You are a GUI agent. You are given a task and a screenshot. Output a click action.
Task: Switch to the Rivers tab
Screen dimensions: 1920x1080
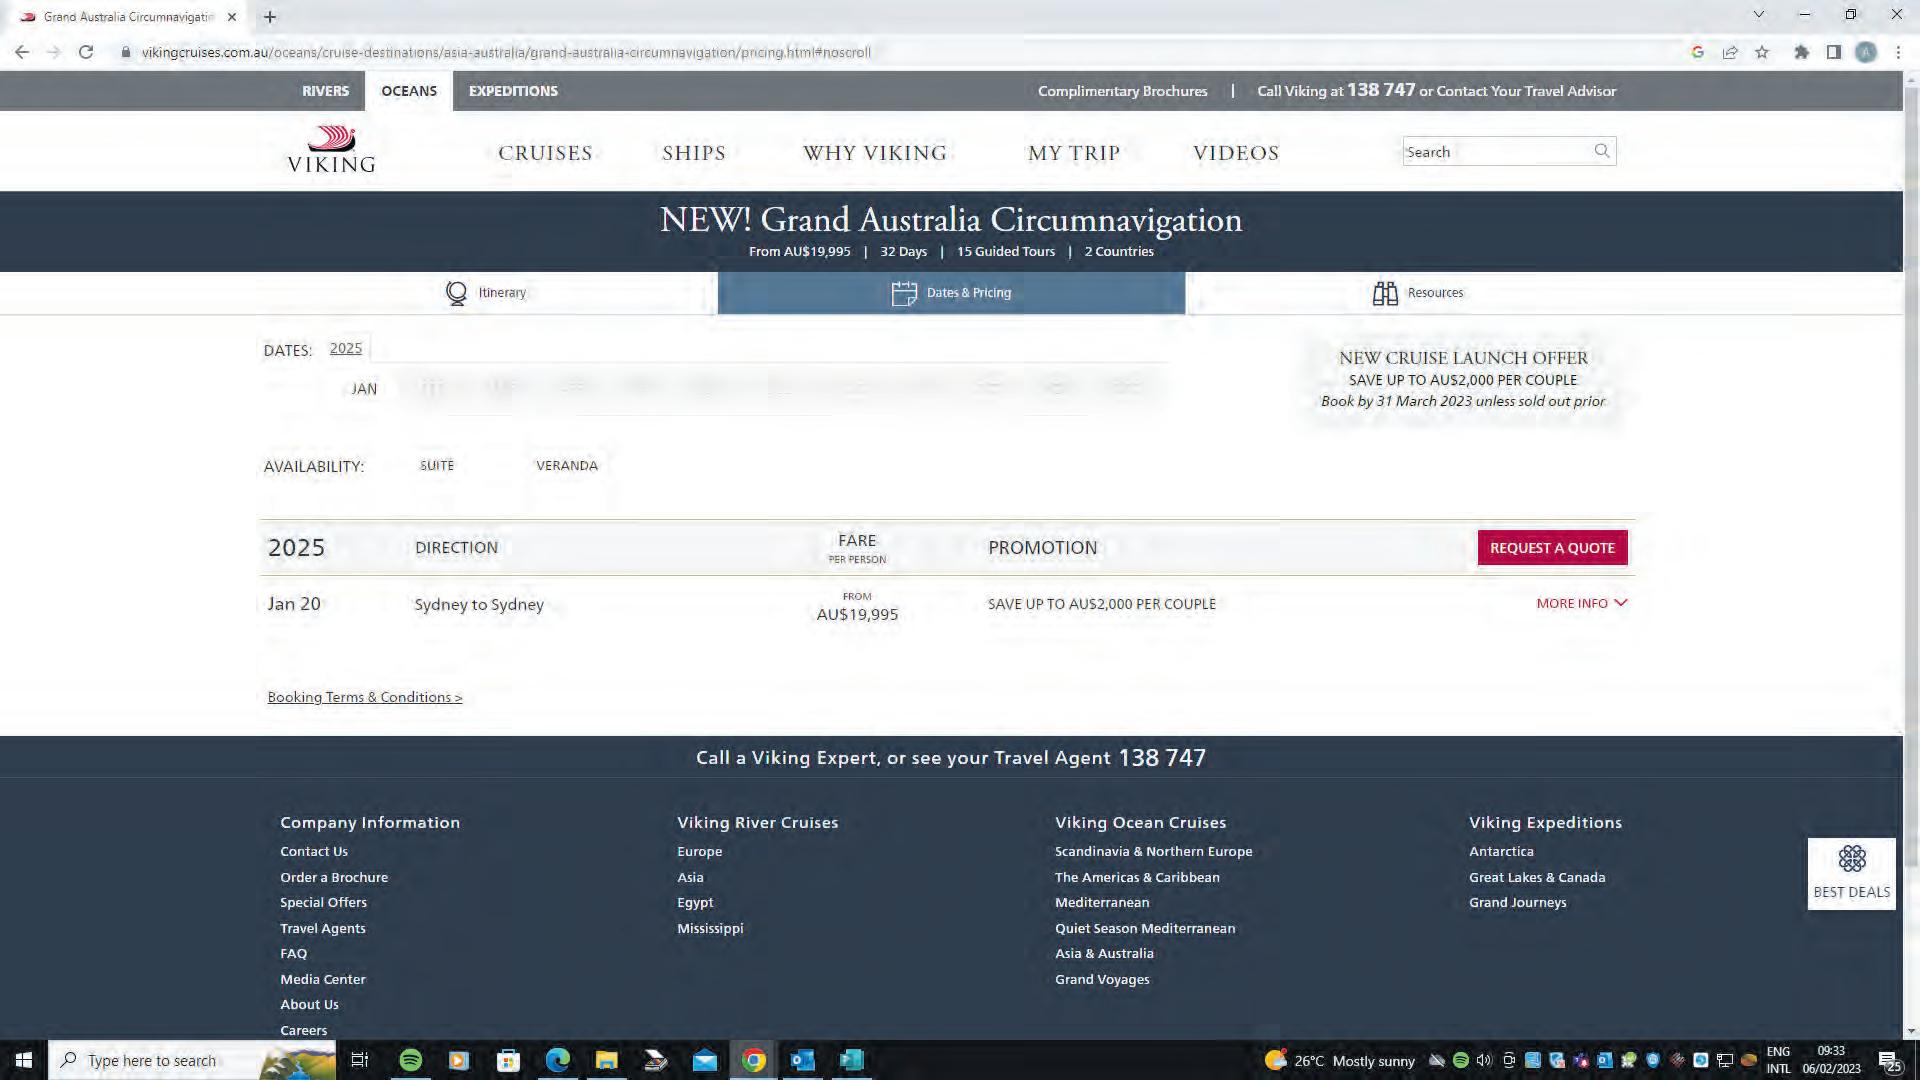click(325, 91)
